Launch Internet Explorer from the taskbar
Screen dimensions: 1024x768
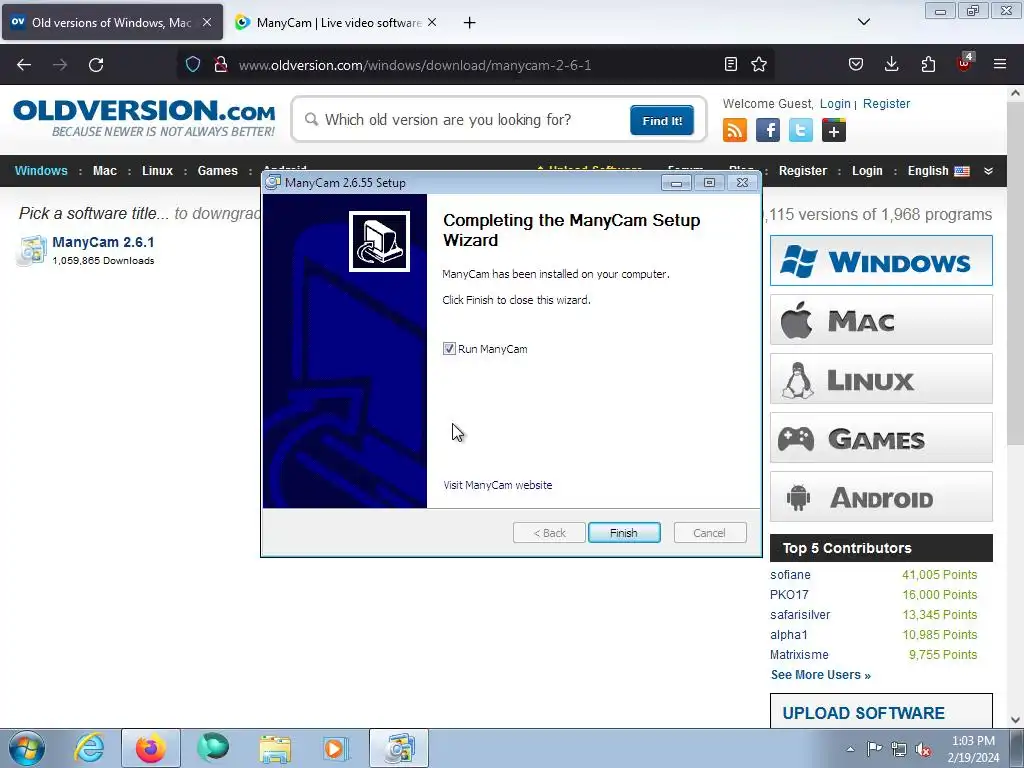pyautogui.click(x=89, y=748)
